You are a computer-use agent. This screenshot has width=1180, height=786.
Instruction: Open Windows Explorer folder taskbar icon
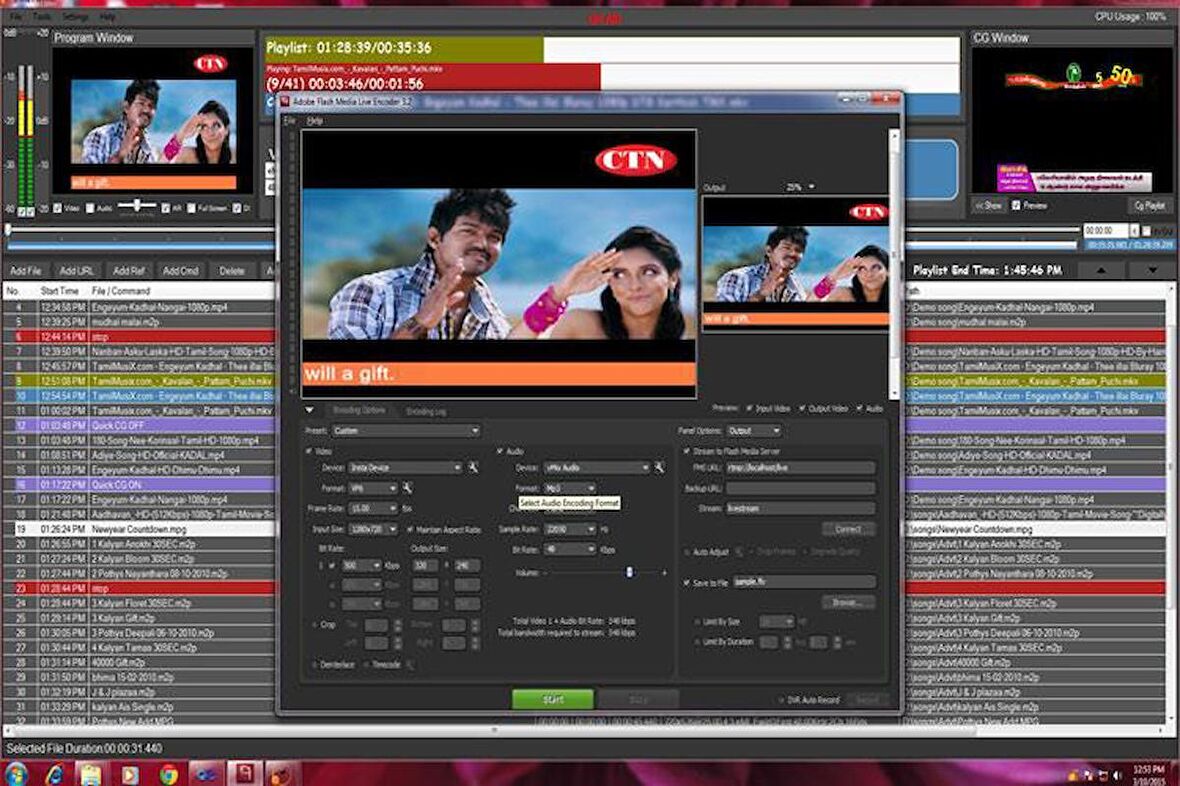[91, 774]
